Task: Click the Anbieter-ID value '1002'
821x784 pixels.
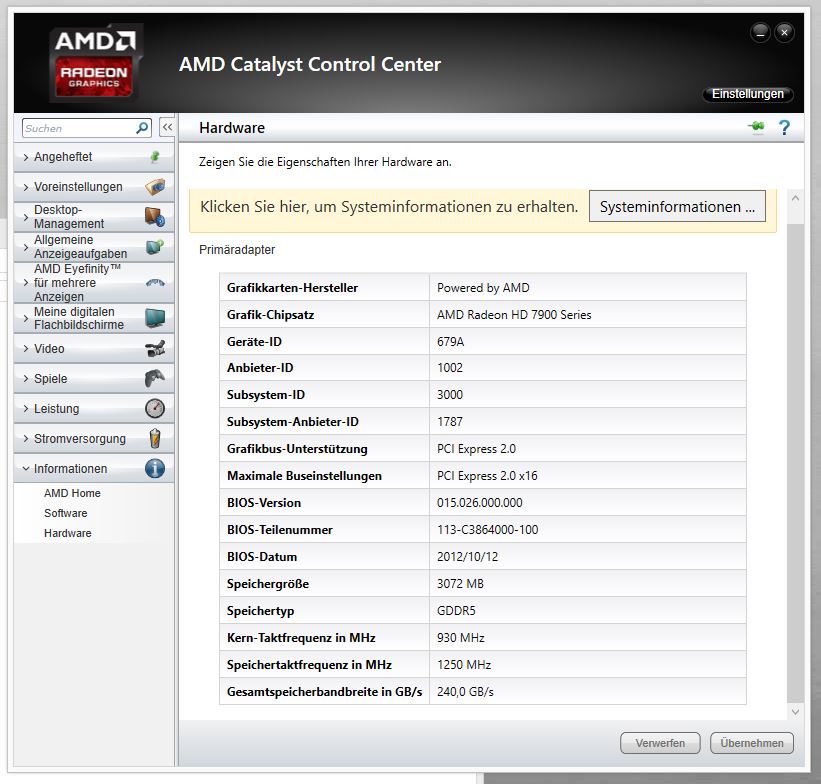Action: (x=450, y=368)
